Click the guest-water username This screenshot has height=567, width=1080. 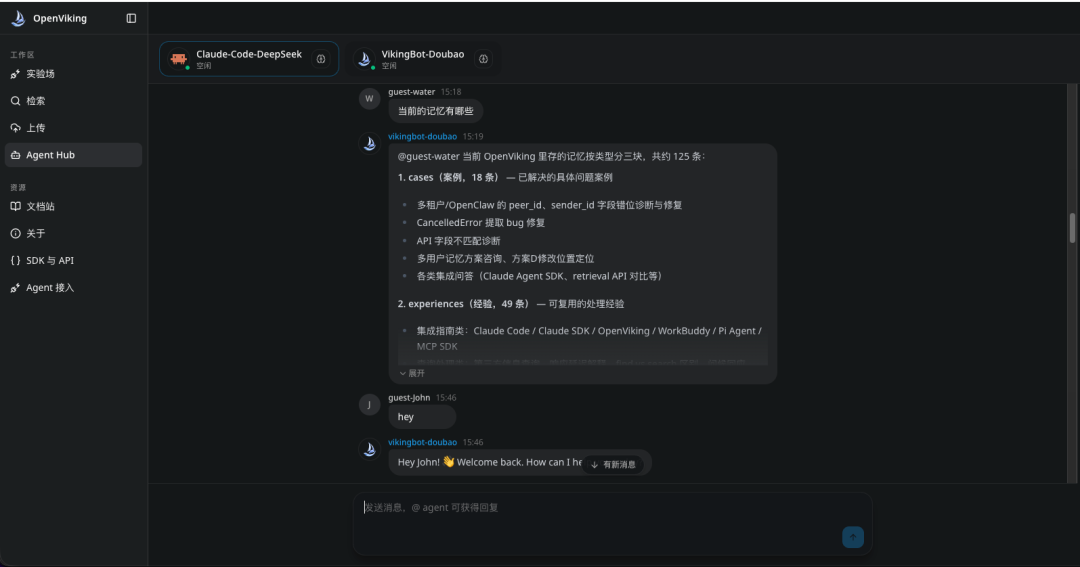411,92
